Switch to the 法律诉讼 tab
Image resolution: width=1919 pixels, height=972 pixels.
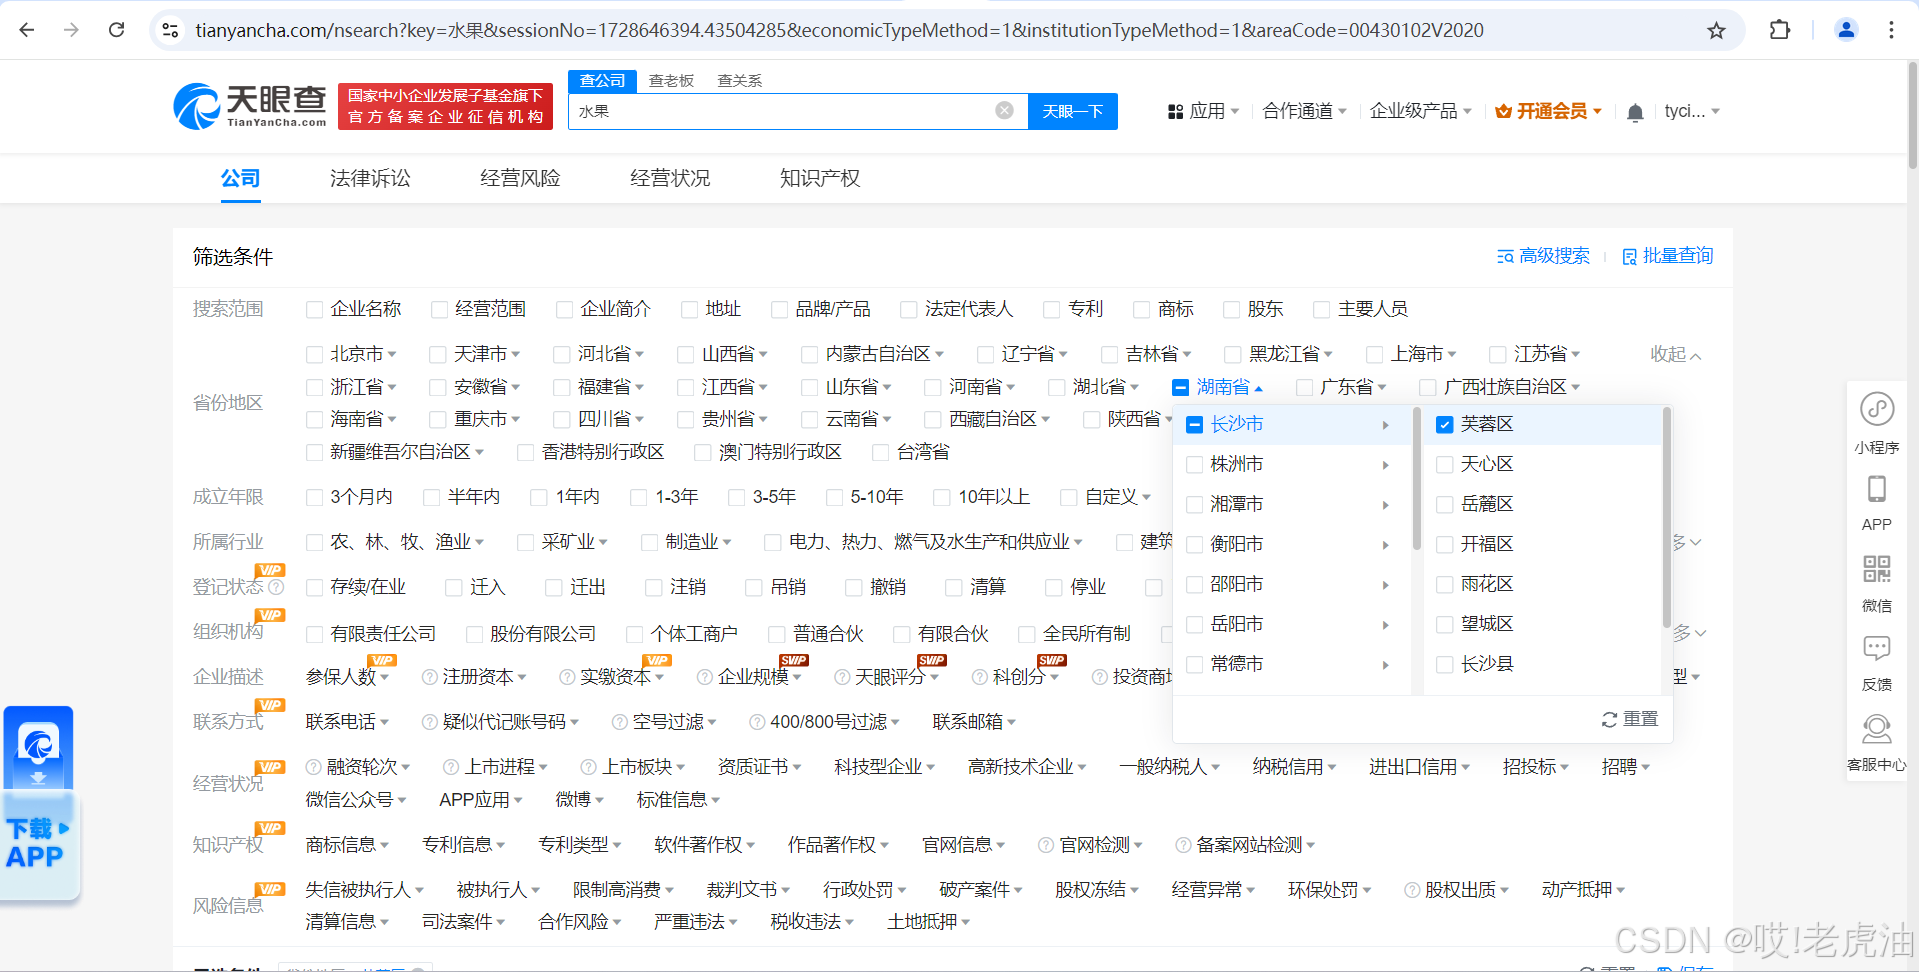tap(370, 178)
